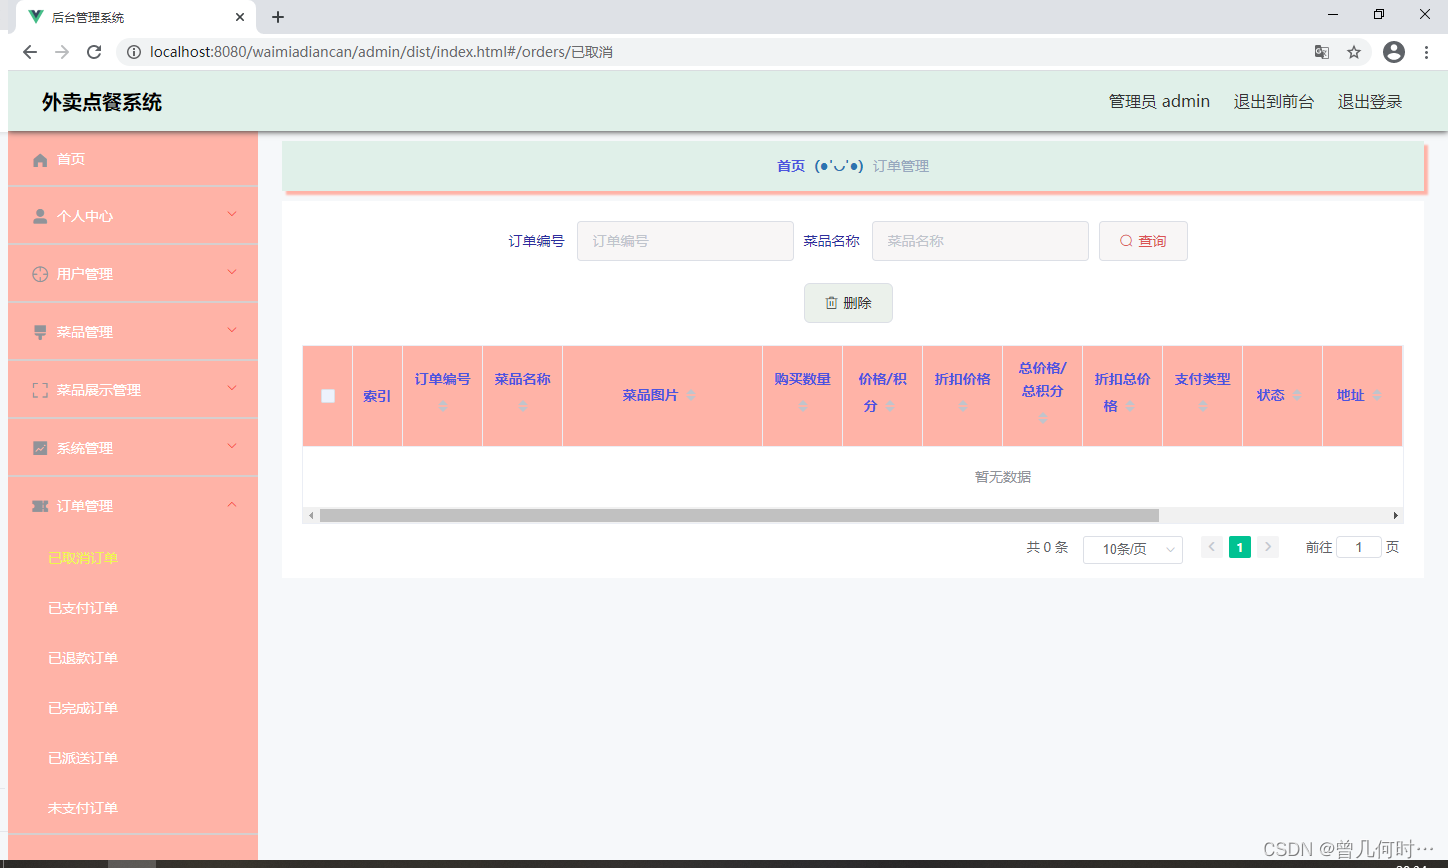1448x868 pixels.
Task: Sort by 折扣价格 column sort arrows
Action: 963,405
